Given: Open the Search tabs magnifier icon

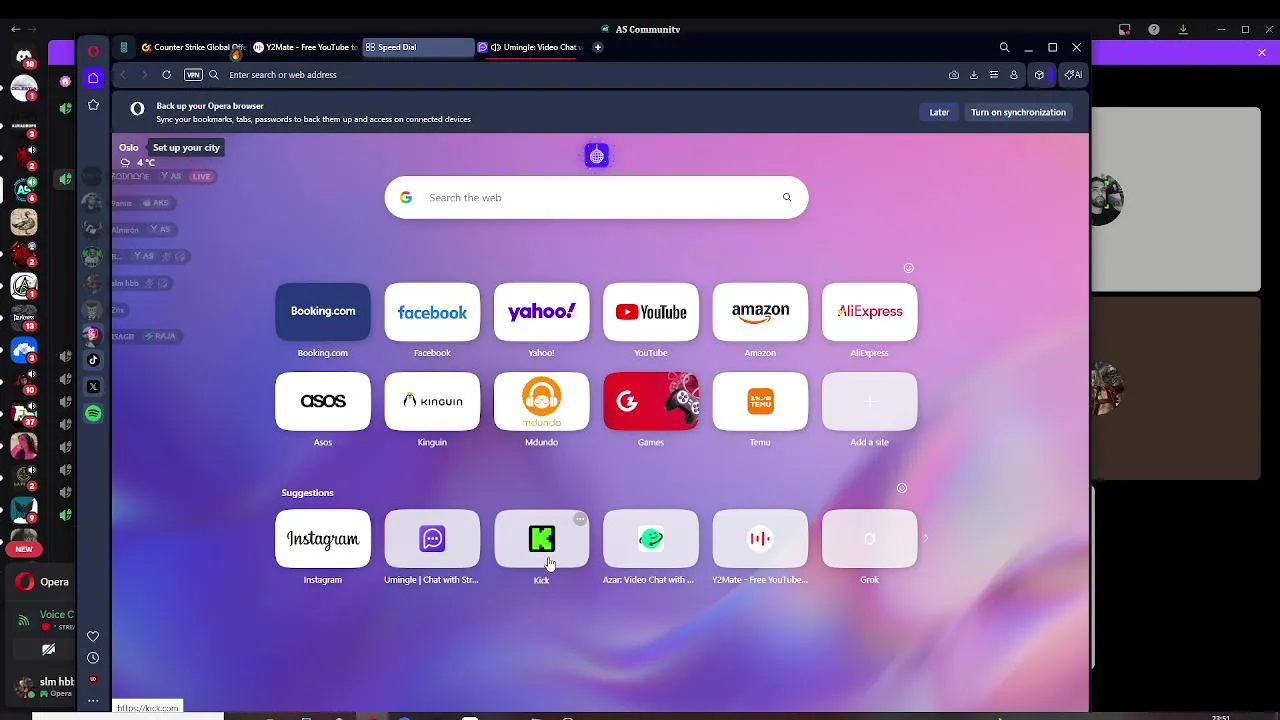Looking at the screenshot, I should (1004, 47).
